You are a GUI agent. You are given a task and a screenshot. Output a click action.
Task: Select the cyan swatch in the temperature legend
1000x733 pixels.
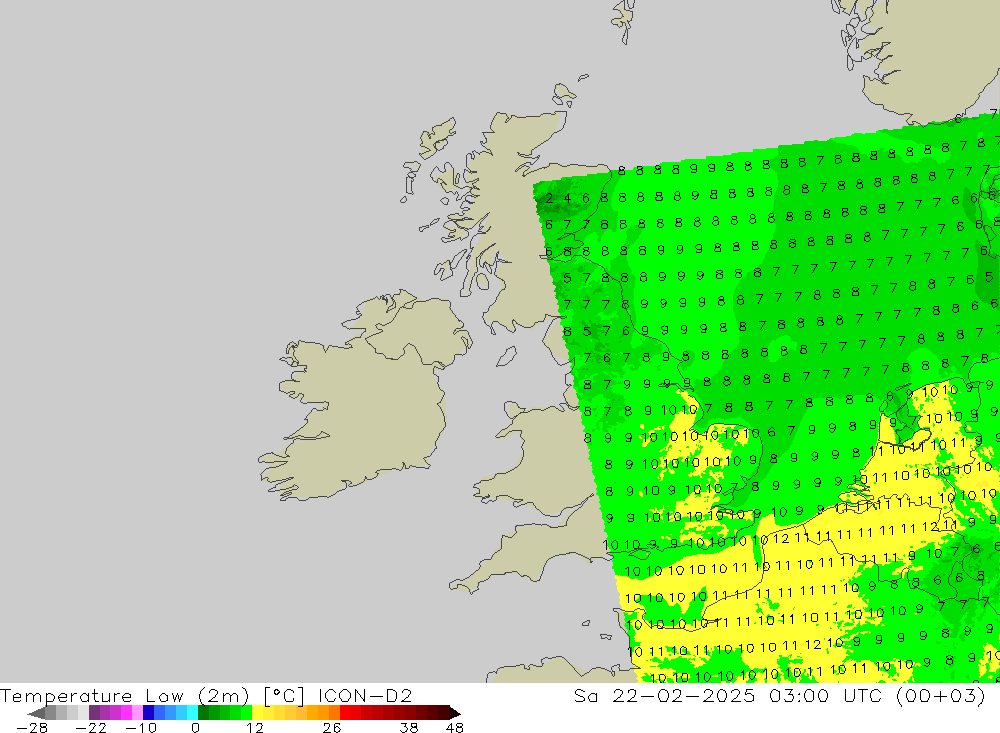[x=193, y=713]
